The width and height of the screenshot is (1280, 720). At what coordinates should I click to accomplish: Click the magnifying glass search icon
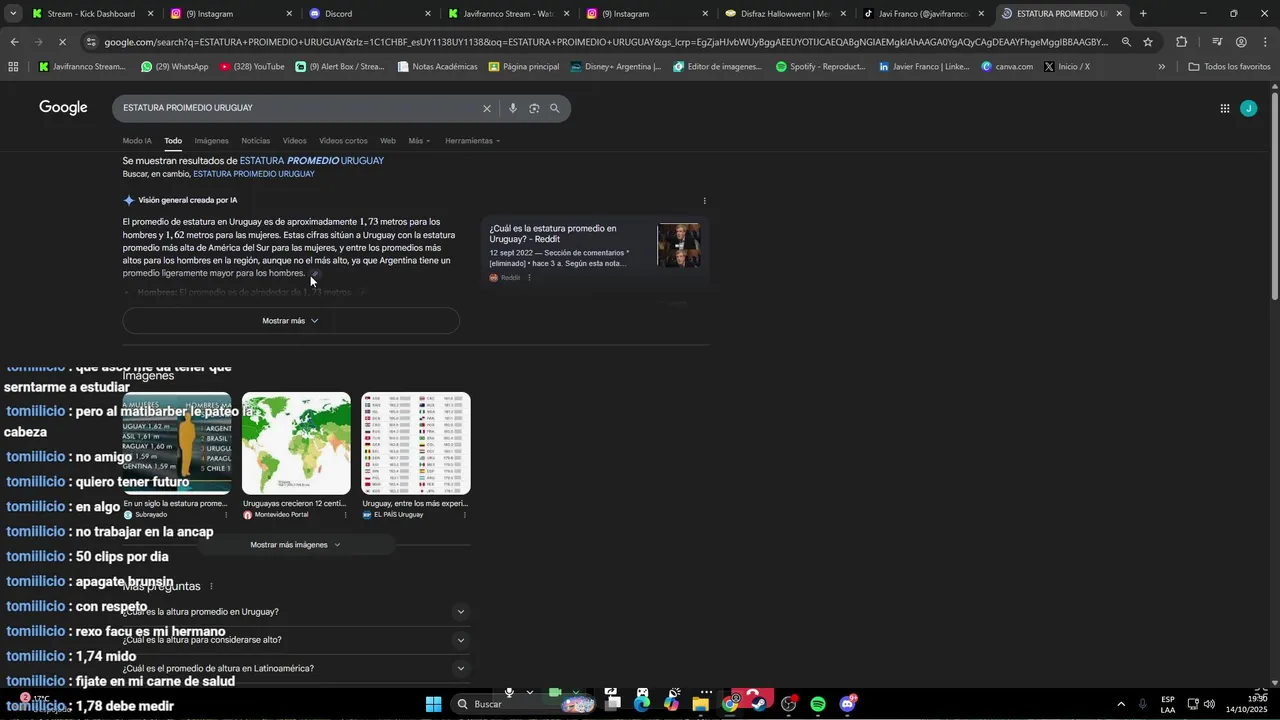pyautogui.click(x=555, y=108)
